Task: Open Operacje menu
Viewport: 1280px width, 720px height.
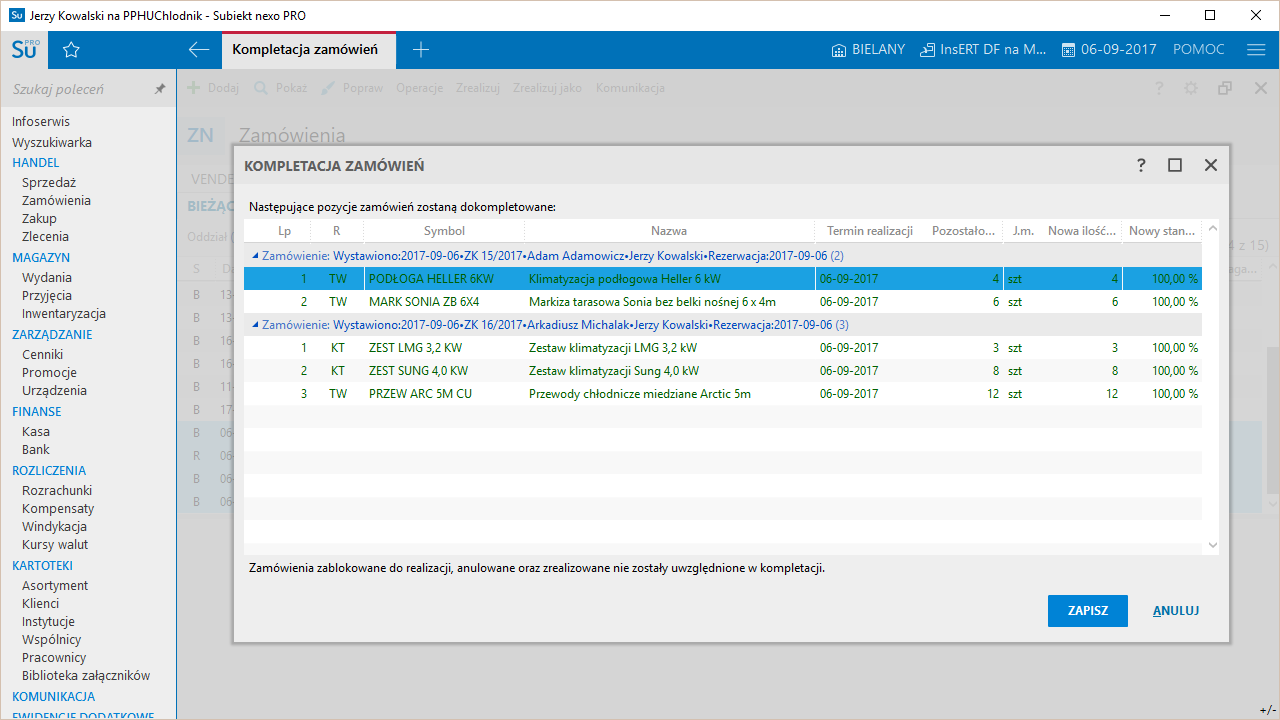Action: pos(419,88)
